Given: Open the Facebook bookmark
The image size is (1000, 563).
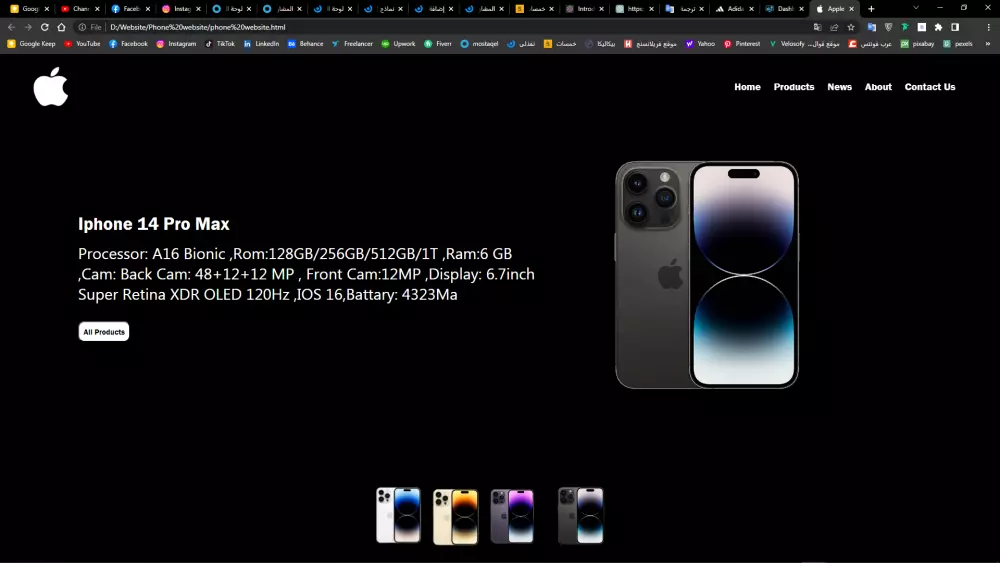Looking at the screenshot, I should (128, 44).
